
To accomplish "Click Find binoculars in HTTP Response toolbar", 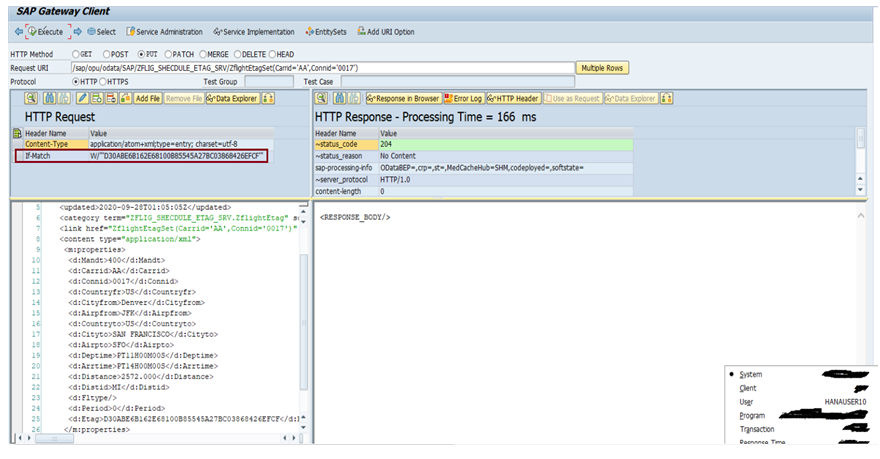I will [339, 98].
